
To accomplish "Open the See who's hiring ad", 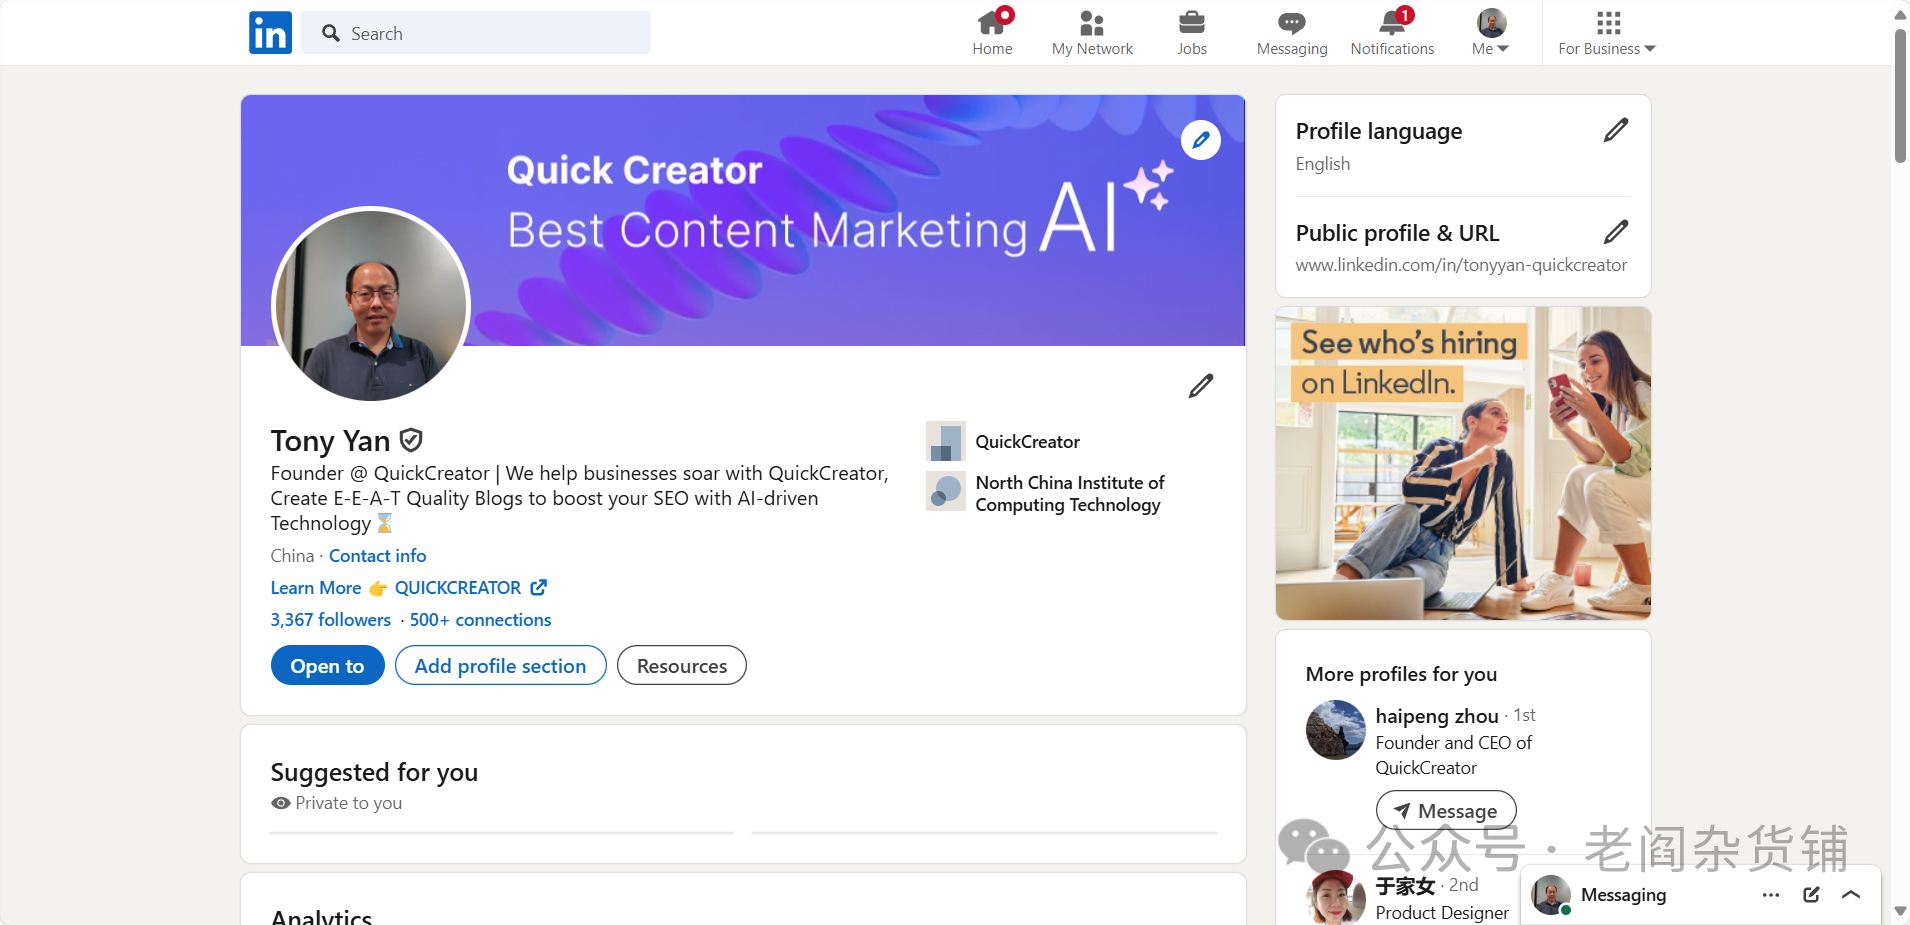I will (x=1463, y=463).
